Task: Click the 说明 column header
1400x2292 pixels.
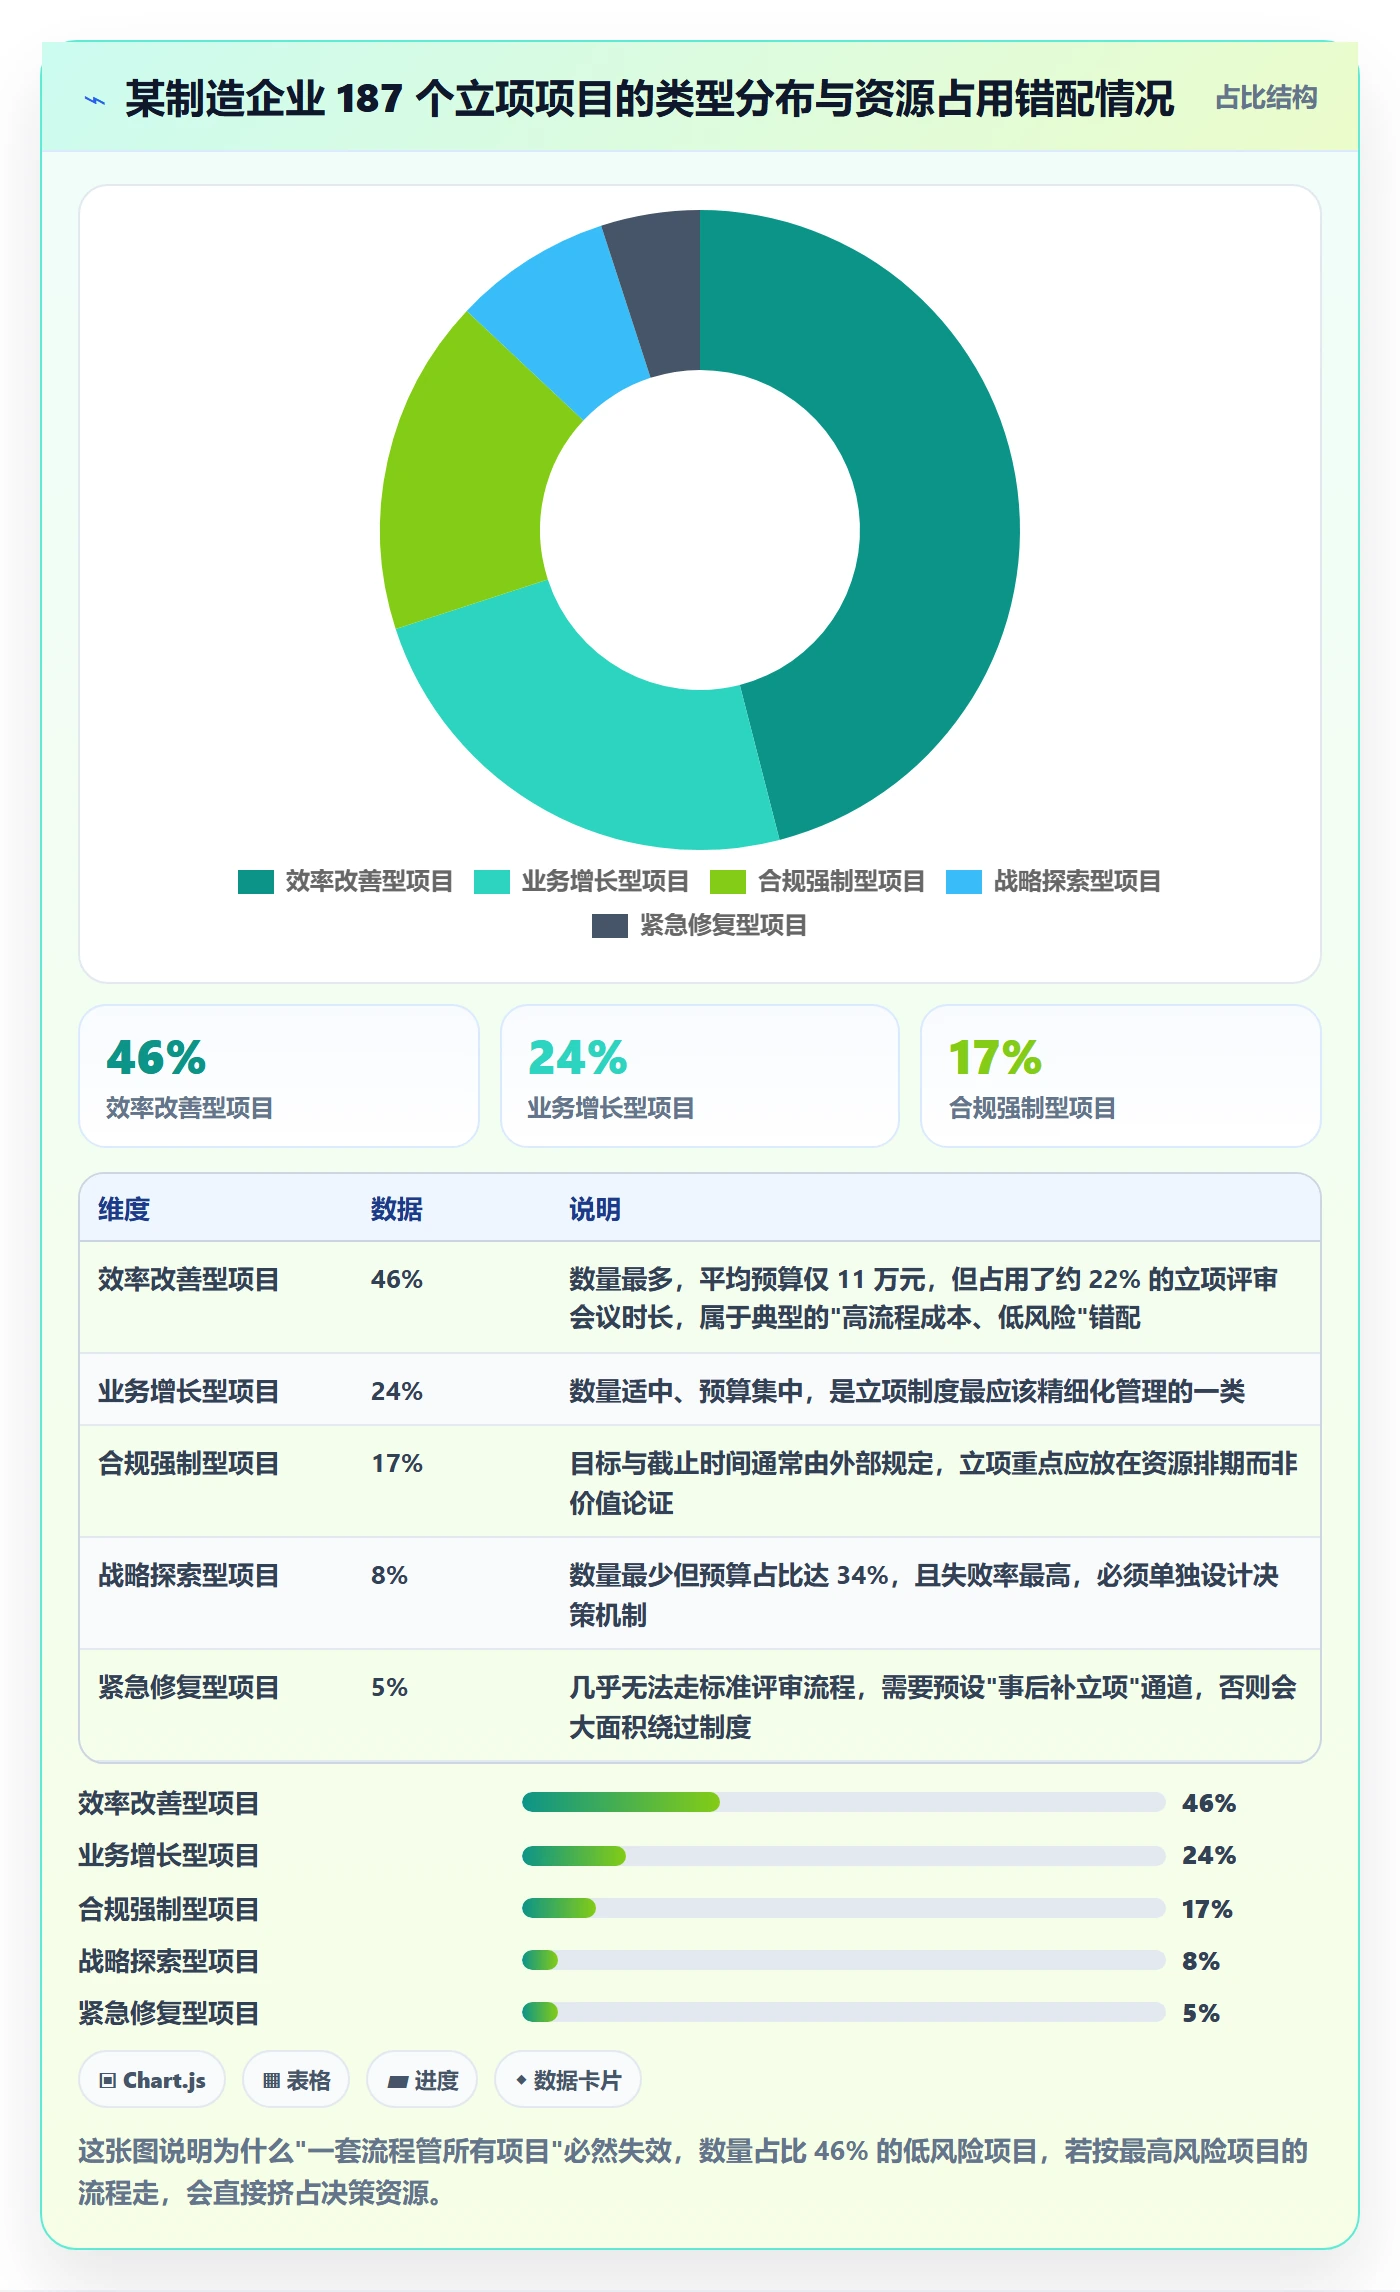Action: point(595,1209)
